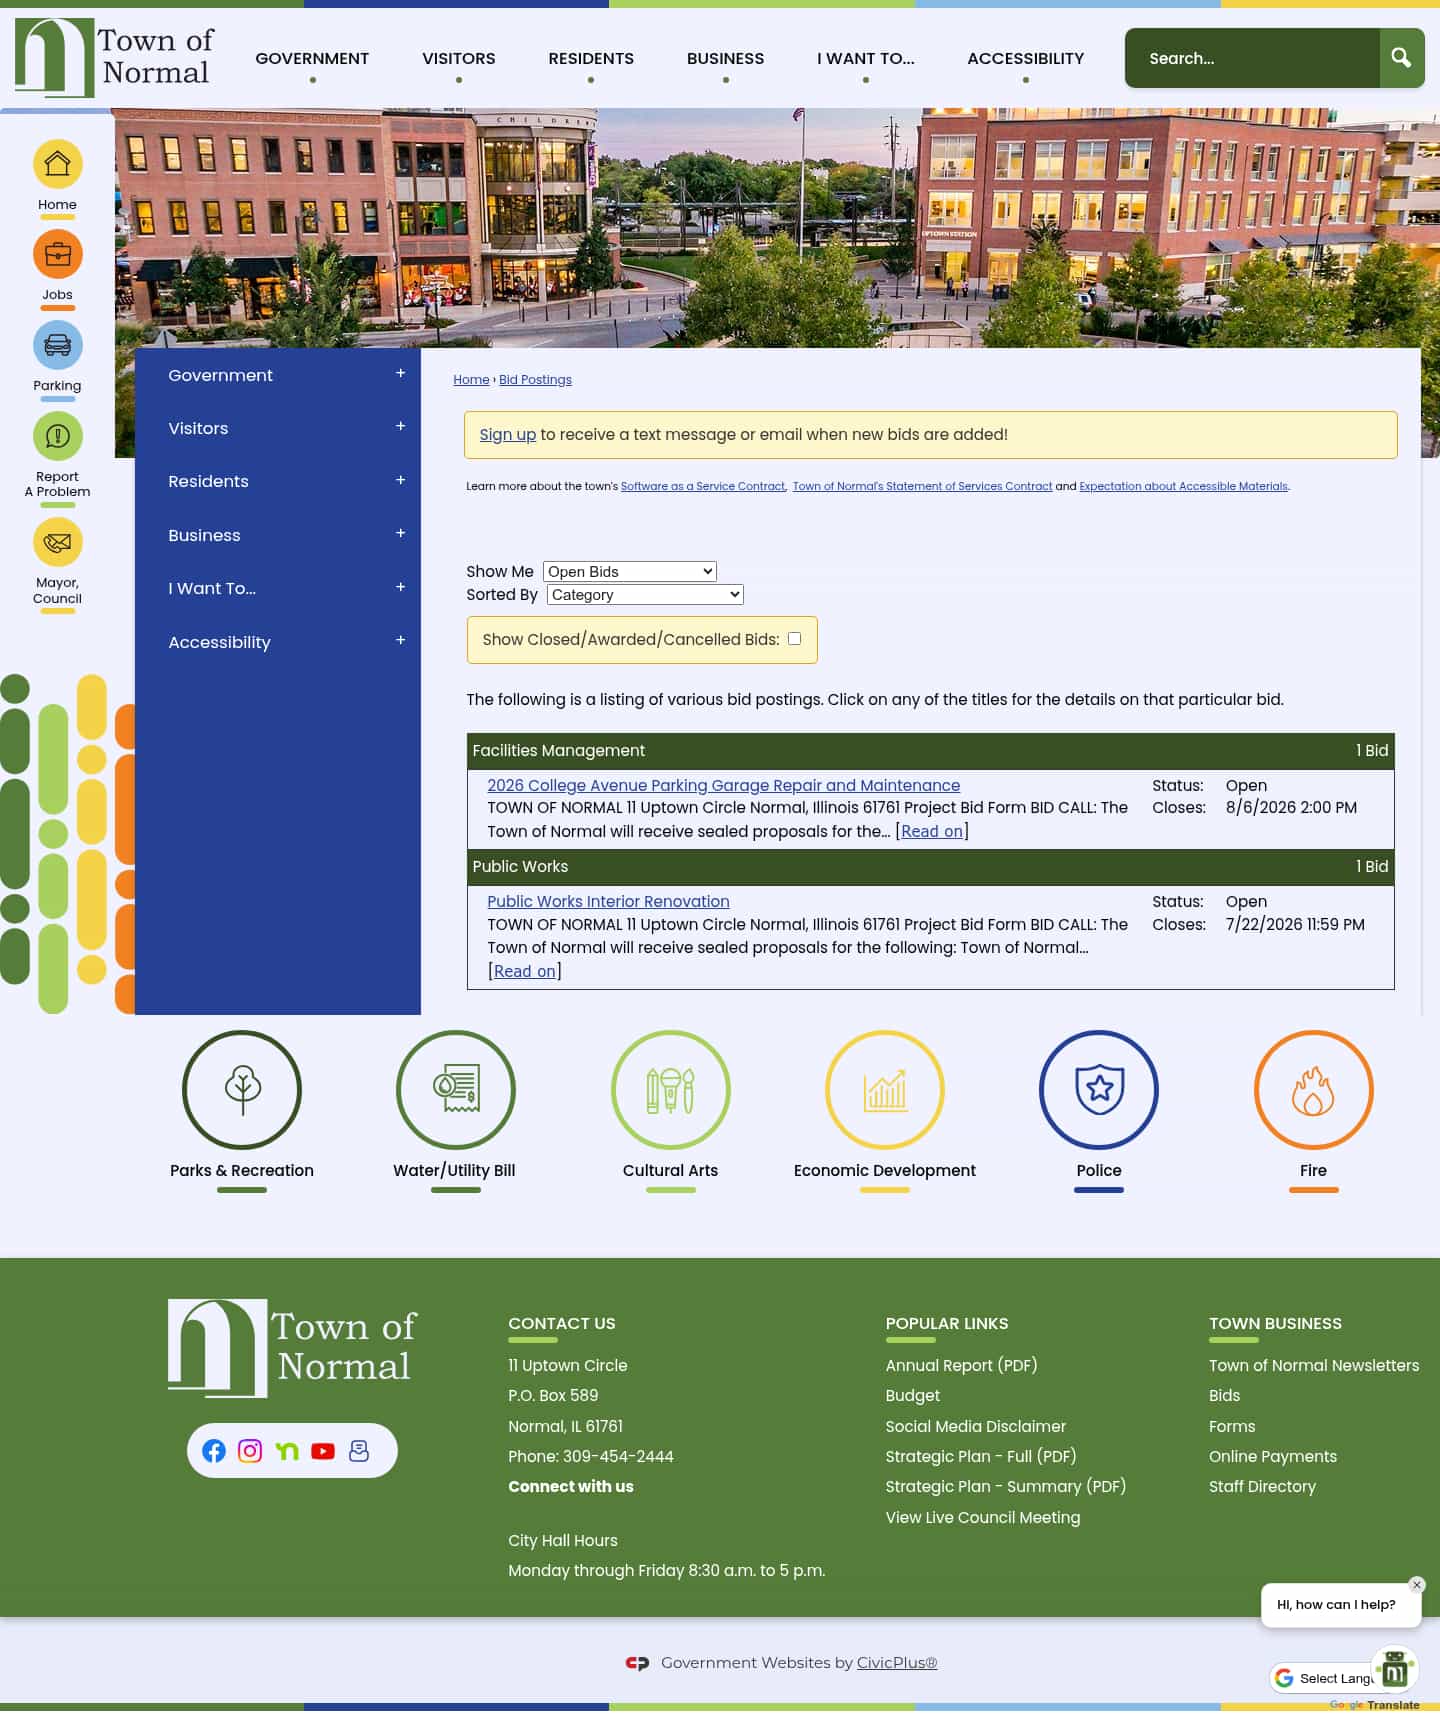Open Expectation about Accessible Materials link

coord(1183,486)
